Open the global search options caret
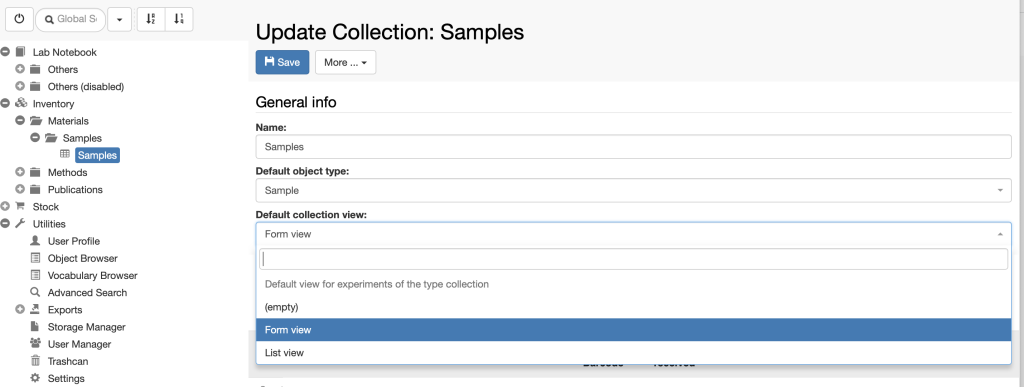The height and width of the screenshot is (387, 1024). (x=120, y=20)
